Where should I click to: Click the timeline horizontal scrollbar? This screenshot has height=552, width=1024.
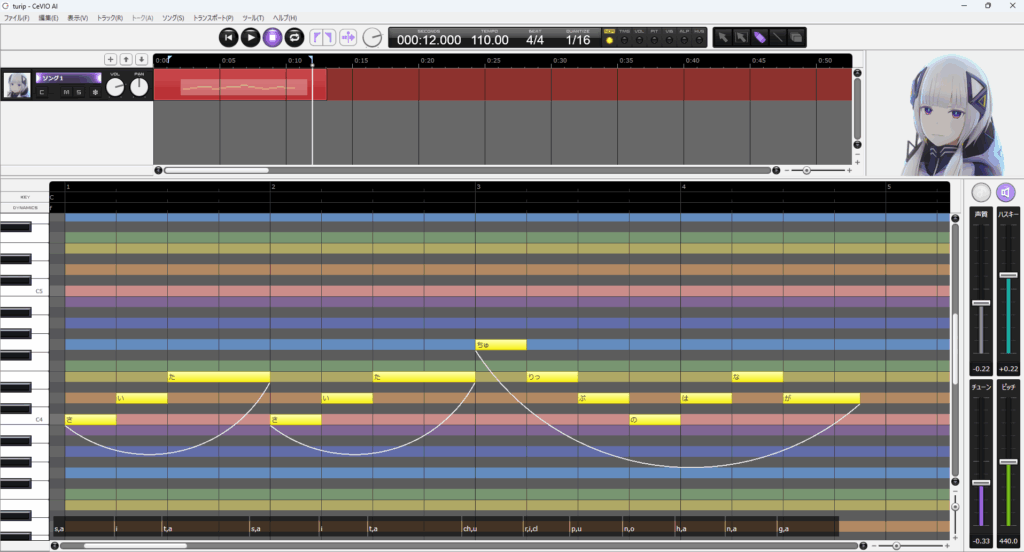click(216, 170)
